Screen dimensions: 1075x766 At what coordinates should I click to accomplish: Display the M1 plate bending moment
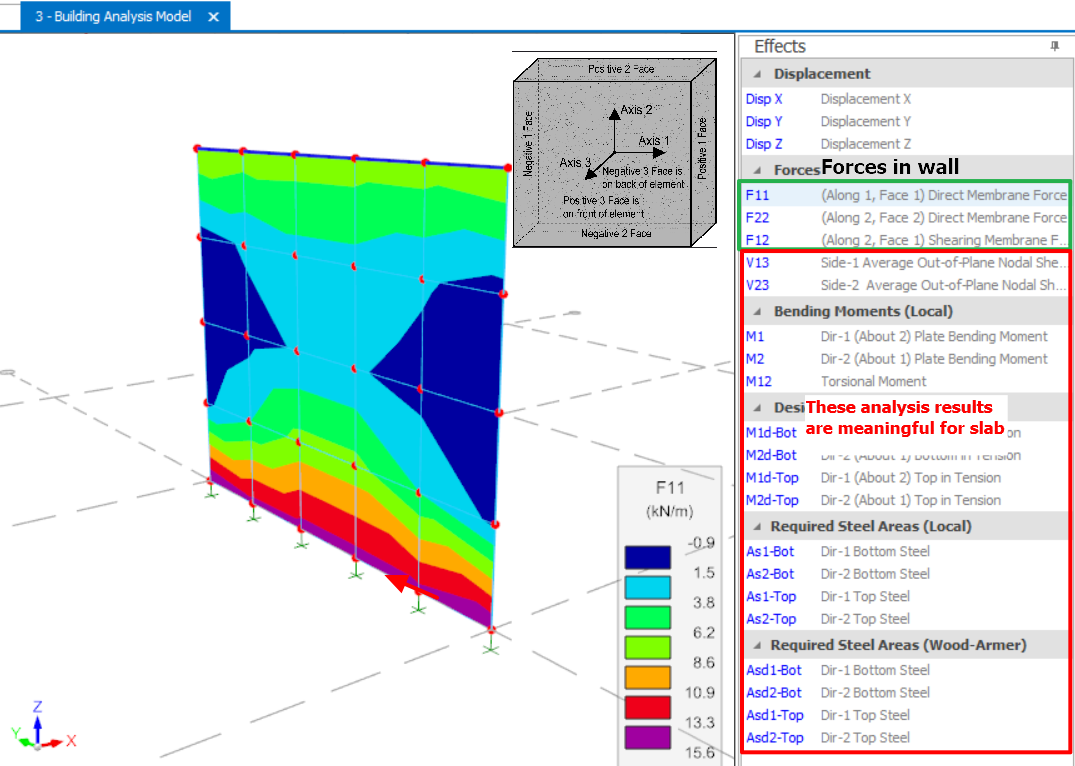[755, 337]
